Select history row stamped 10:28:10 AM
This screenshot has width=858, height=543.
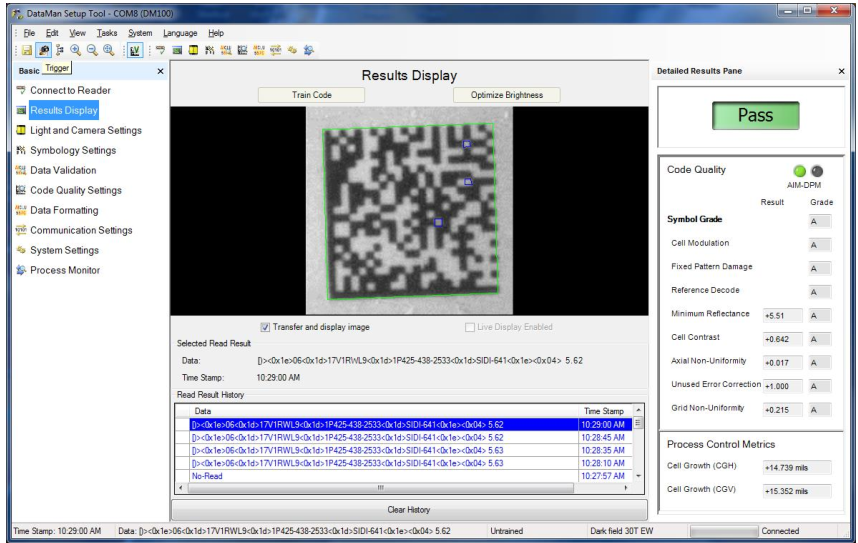(x=404, y=463)
